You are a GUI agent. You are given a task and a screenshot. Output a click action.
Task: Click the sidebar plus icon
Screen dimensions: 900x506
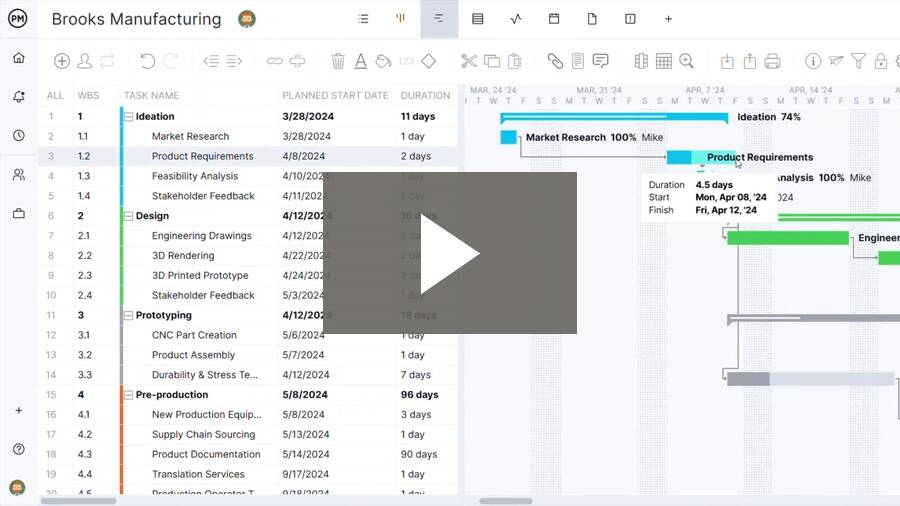(19, 410)
